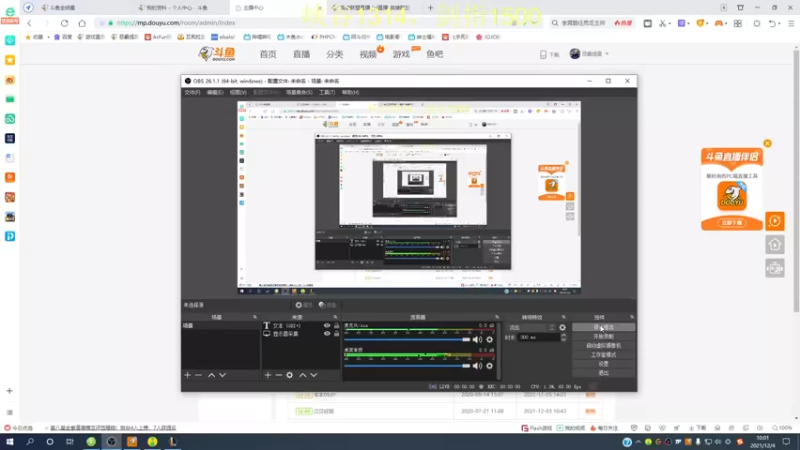Open the OBS Studio icon in the taskbar
The height and width of the screenshot is (450, 800).
(x=111, y=442)
